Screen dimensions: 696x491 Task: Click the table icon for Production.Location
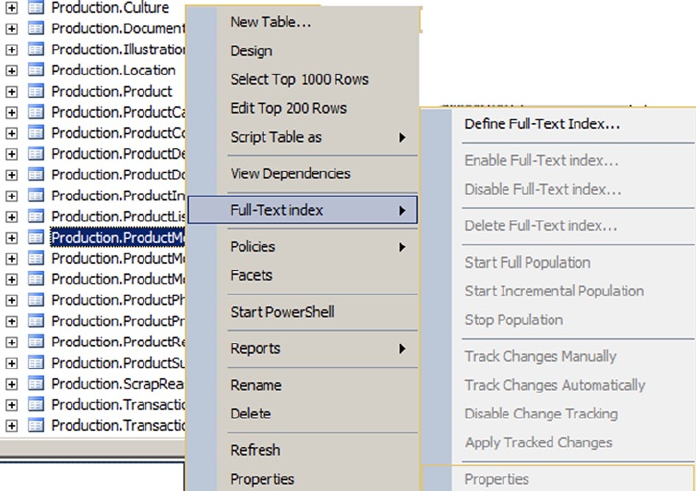(x=35, y=70)
